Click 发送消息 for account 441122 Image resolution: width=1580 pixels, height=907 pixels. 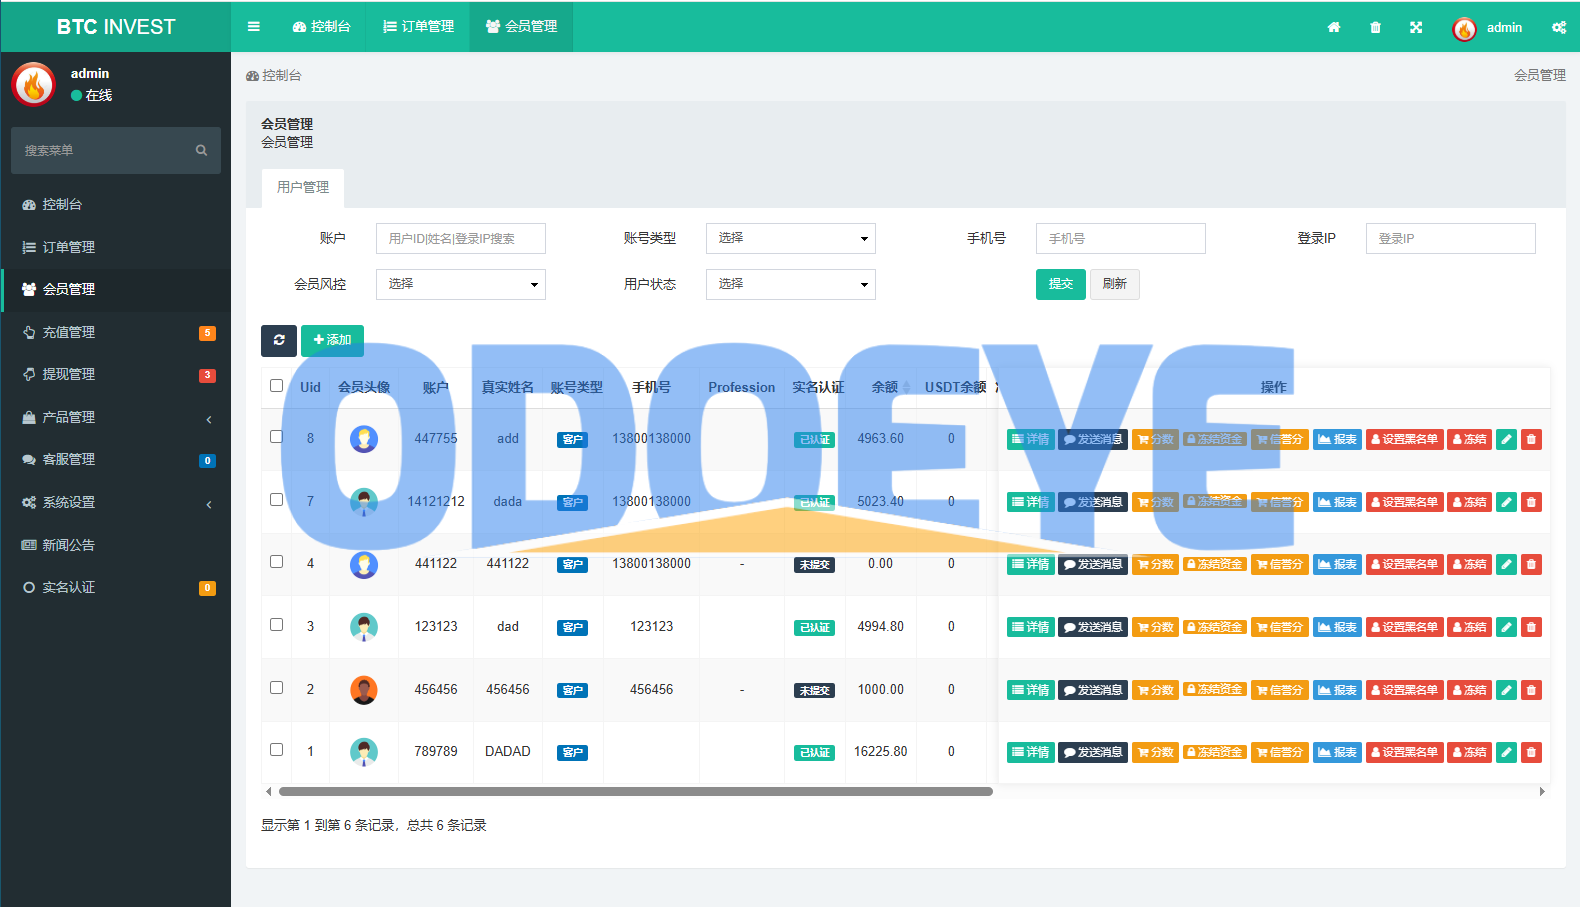(x=1093, y=564)
